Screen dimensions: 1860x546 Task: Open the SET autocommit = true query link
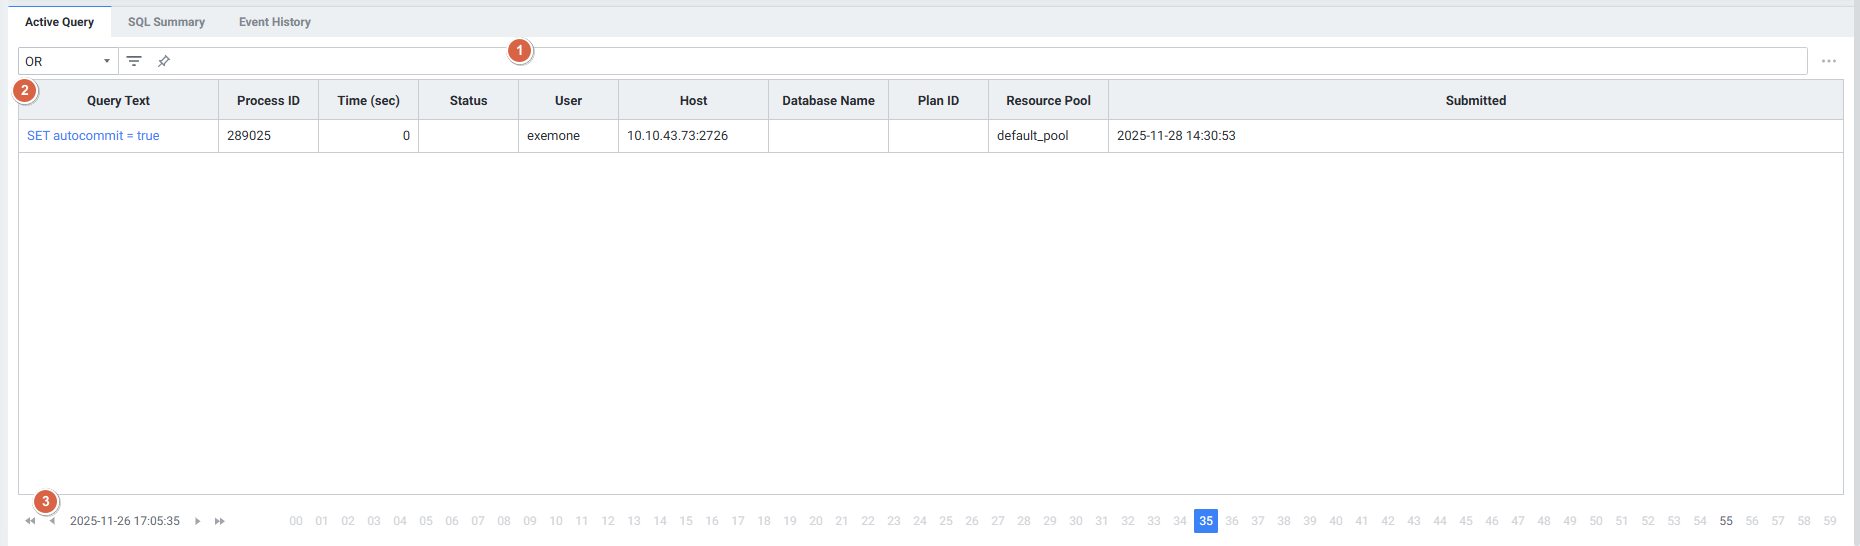coord(93,136)
